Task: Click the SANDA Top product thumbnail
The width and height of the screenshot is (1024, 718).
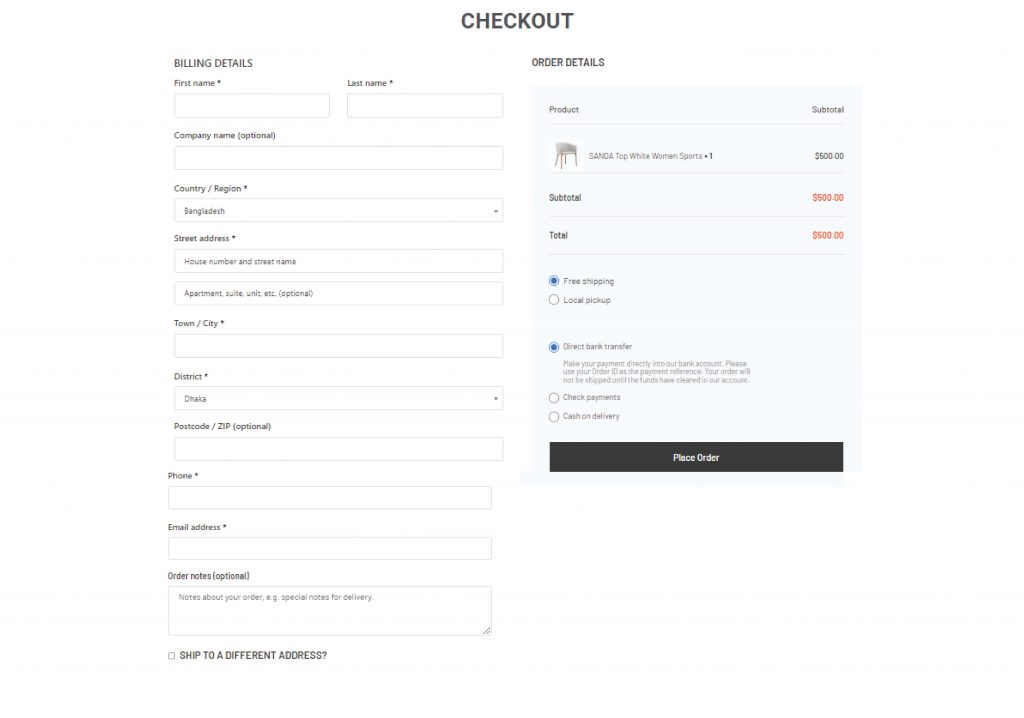Action: 566,156
